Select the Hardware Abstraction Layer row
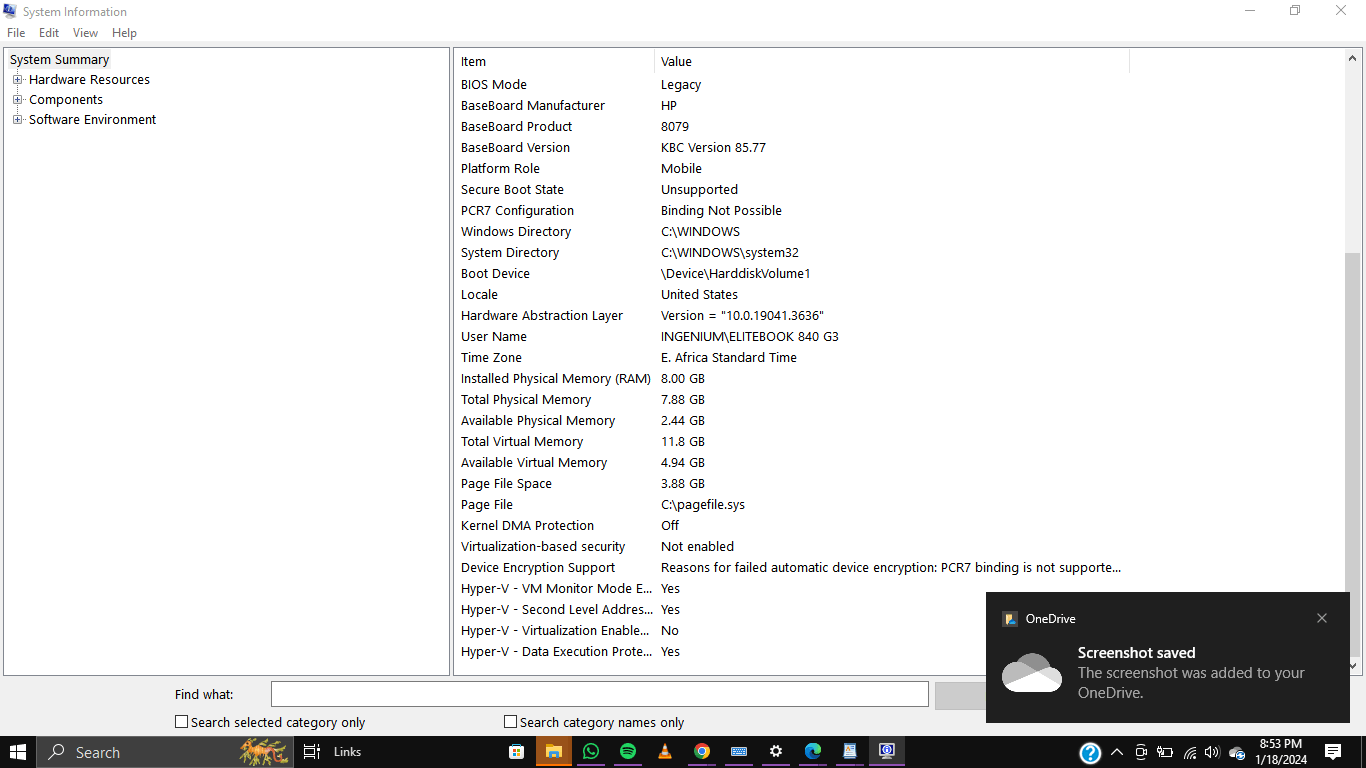Viewport: 1366px width, 768px height. coord(791,316)
